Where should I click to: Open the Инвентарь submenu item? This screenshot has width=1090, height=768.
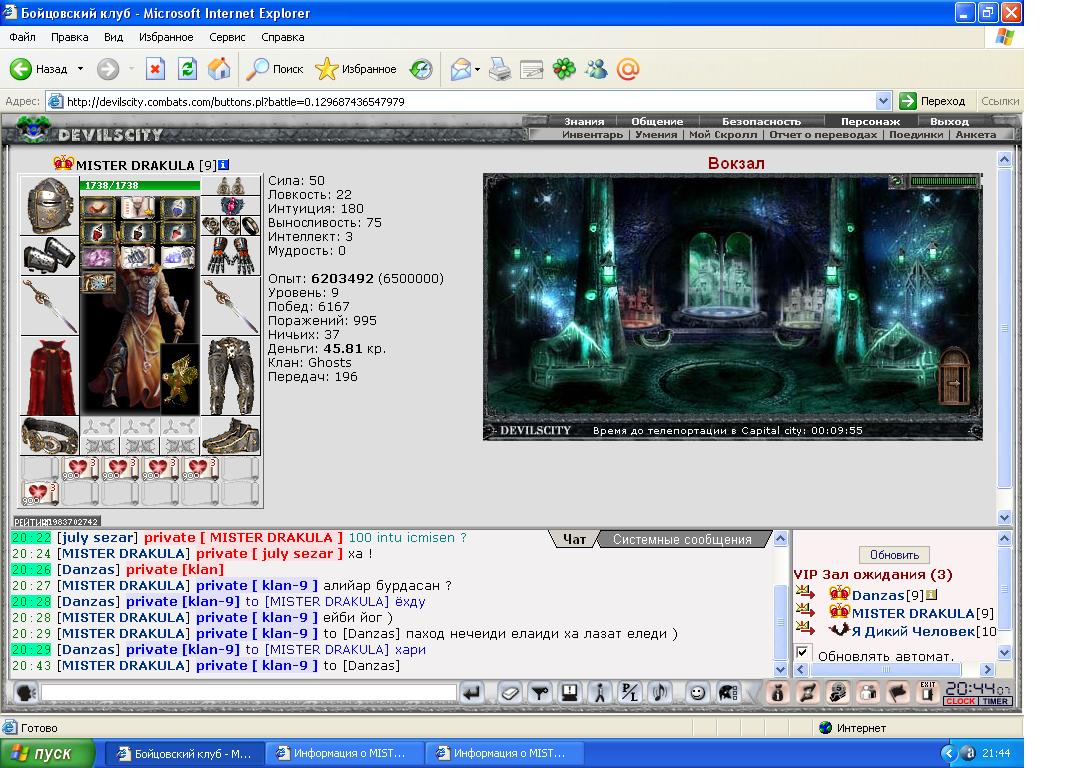pyautogui.click(x=592, y=135)
